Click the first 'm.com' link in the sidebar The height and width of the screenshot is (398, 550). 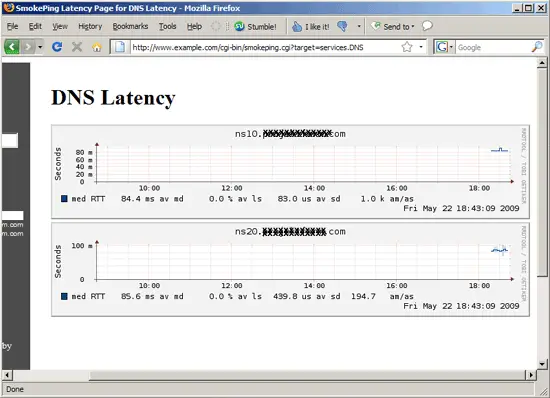pos(13,224)
